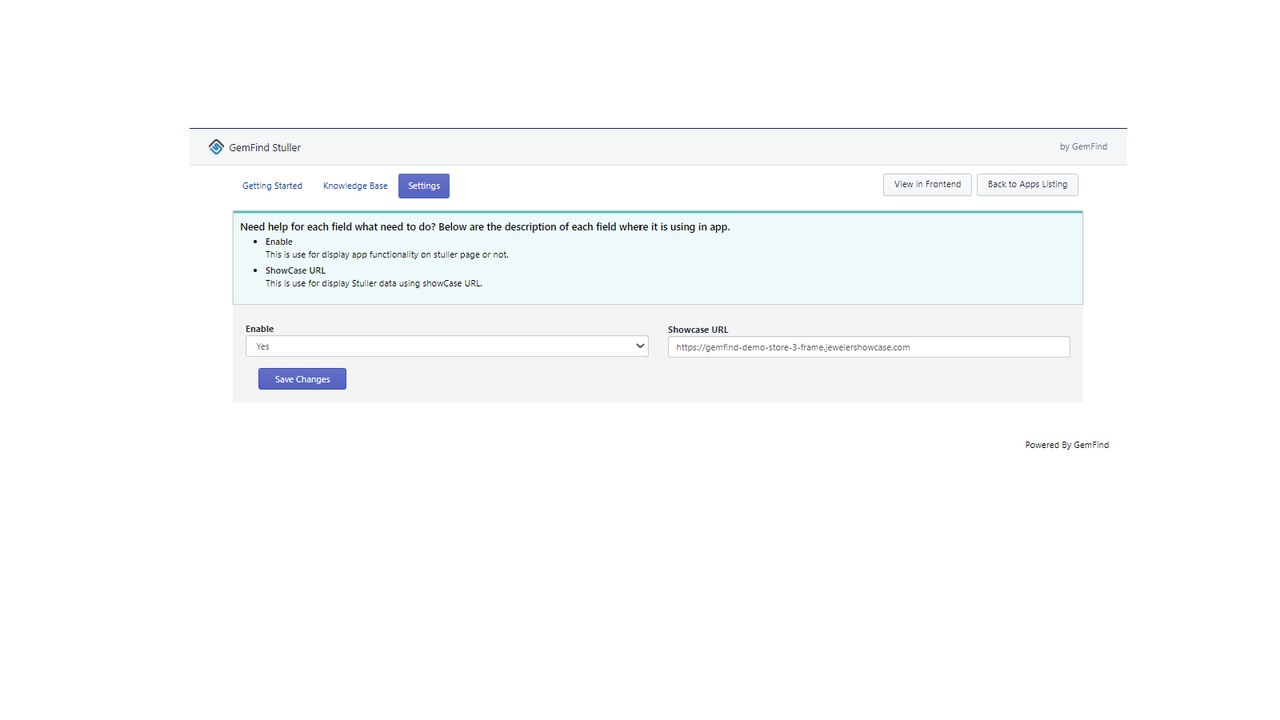Click the 'Enable' bullet in help box

pos(279,242)
